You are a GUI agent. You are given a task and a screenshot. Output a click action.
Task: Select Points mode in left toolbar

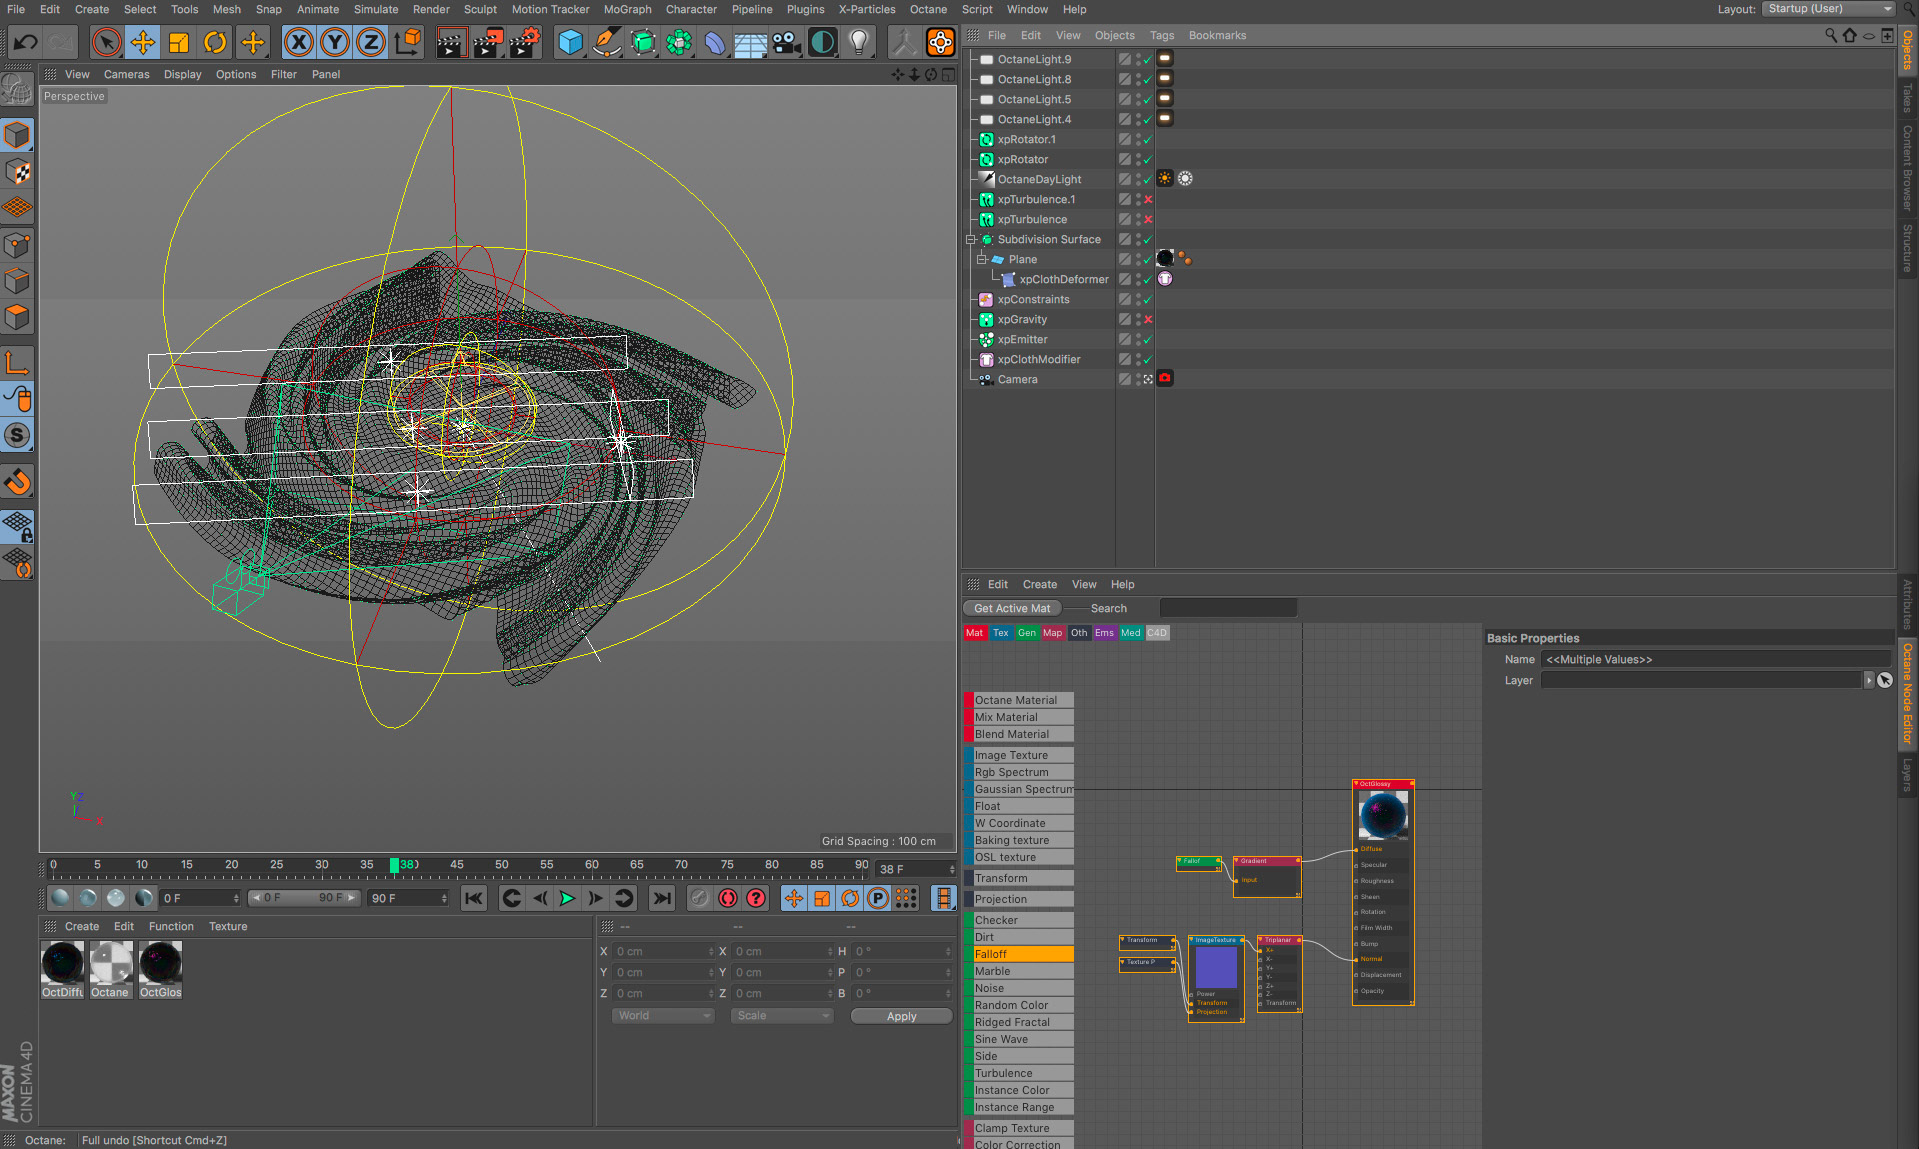(x=17, y=245)
